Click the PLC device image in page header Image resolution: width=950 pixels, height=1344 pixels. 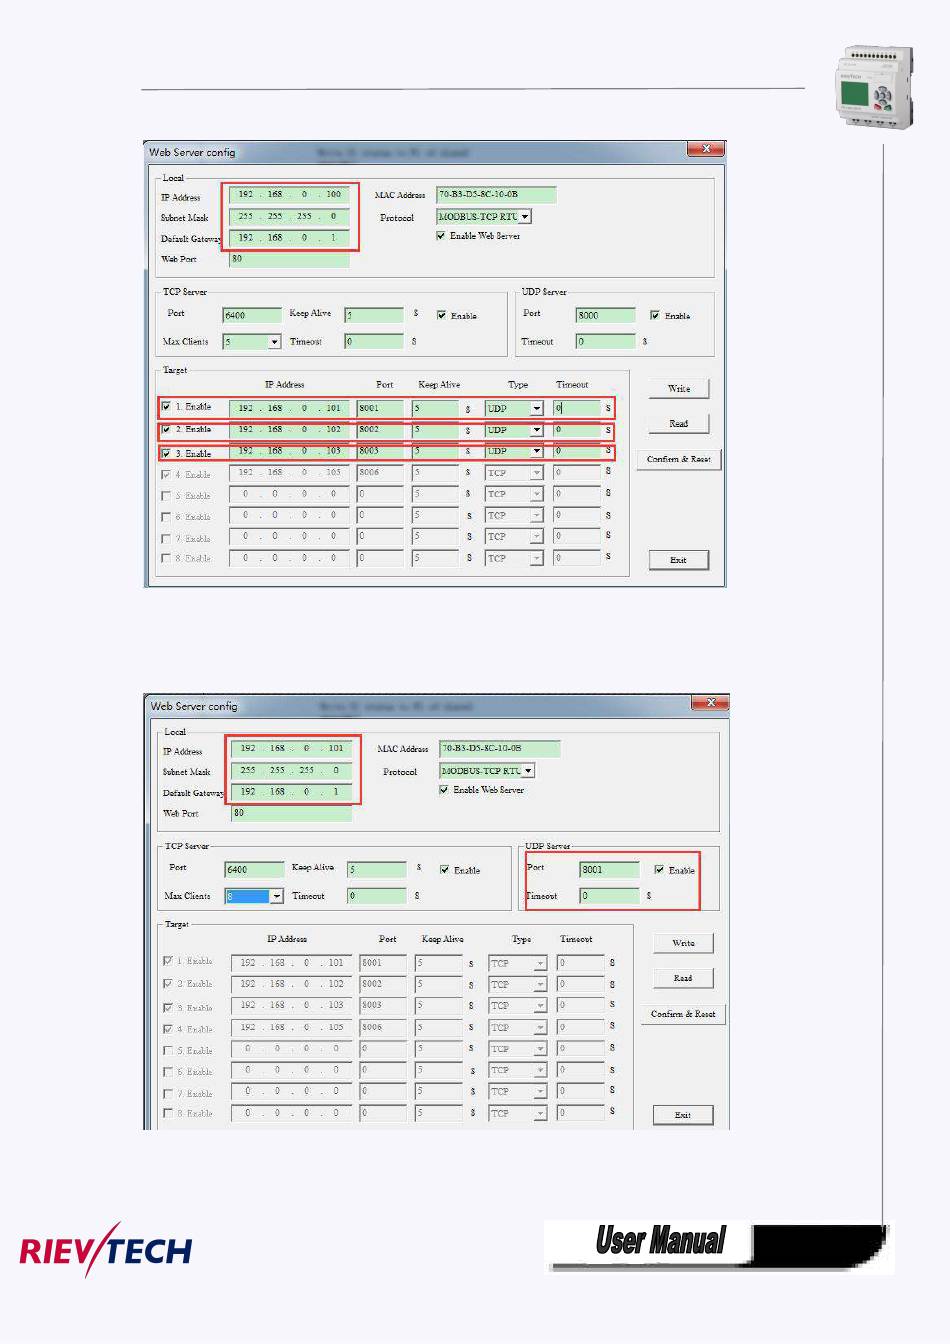874,87
